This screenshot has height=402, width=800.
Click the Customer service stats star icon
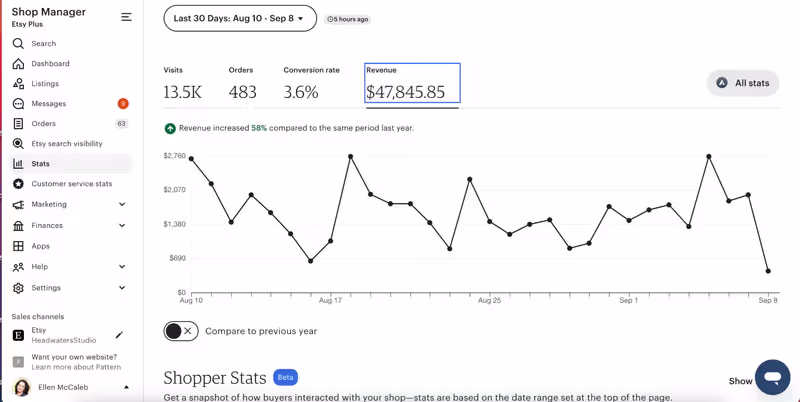[x=18, y=184]
